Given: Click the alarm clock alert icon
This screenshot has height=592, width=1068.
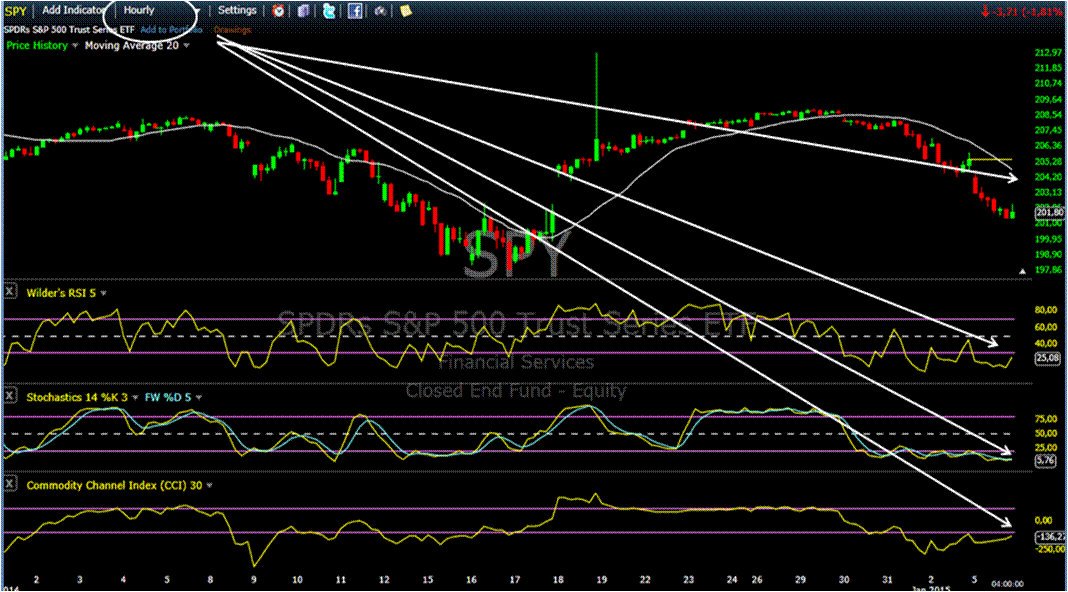Looking at the screenshot, I should point(279,11).
